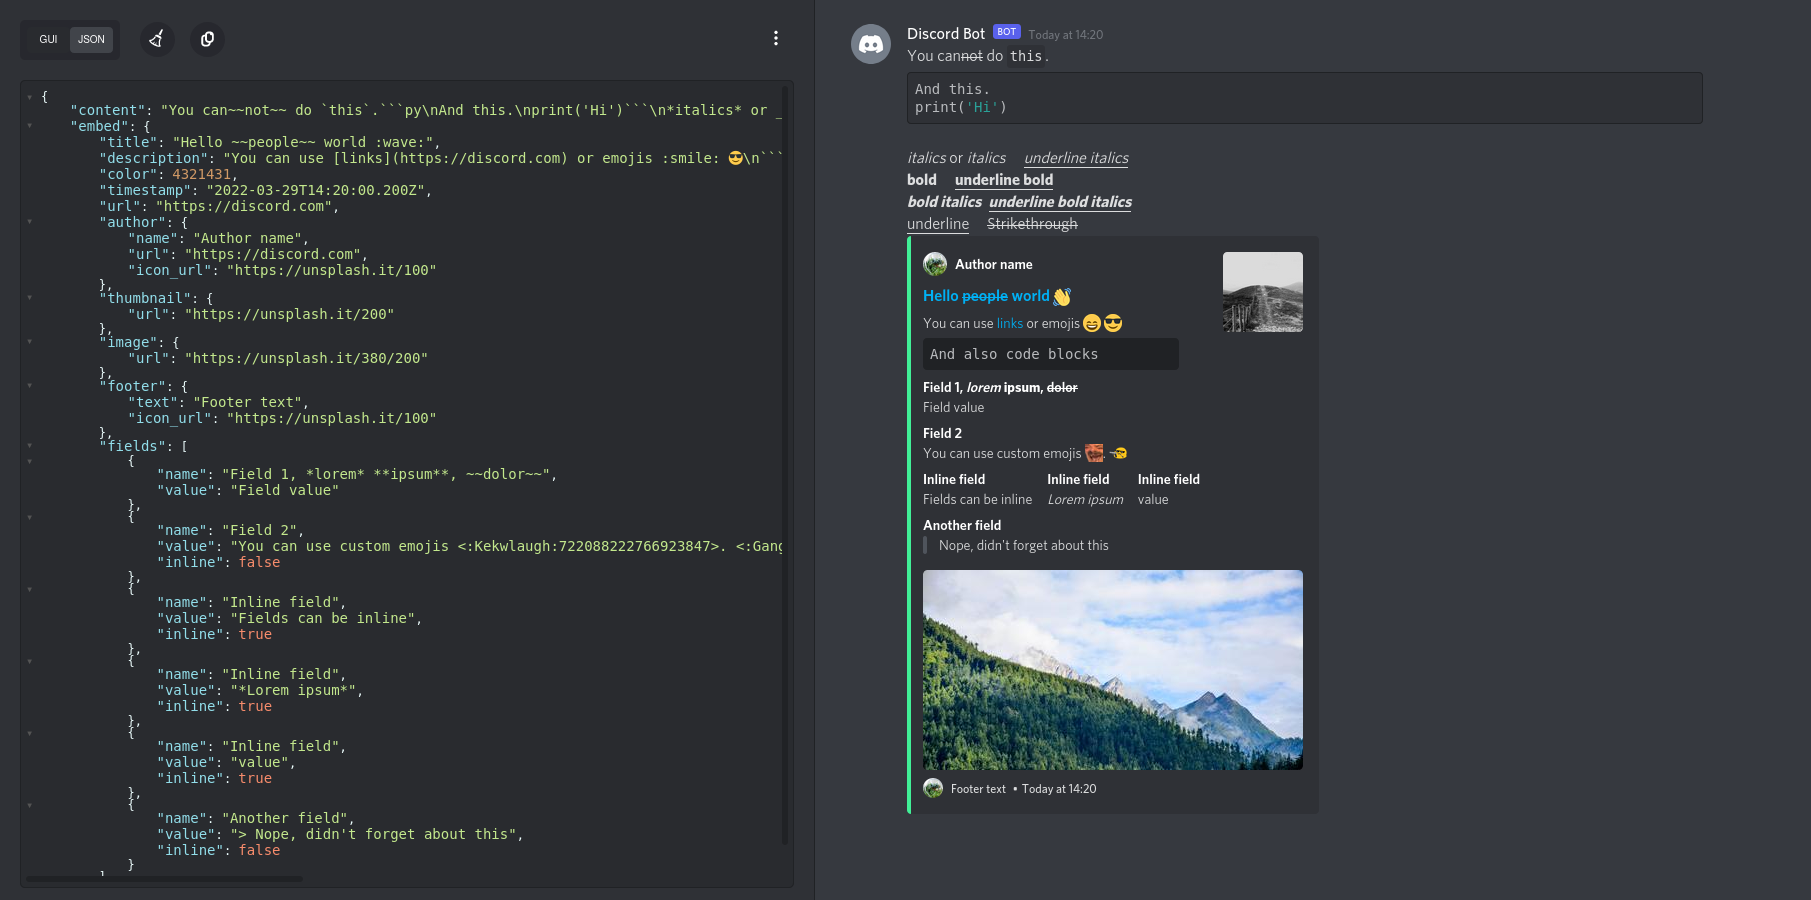1811x900 pixels.
Task: Click the "print('Hi')" code block line
Action: (961, 107)
